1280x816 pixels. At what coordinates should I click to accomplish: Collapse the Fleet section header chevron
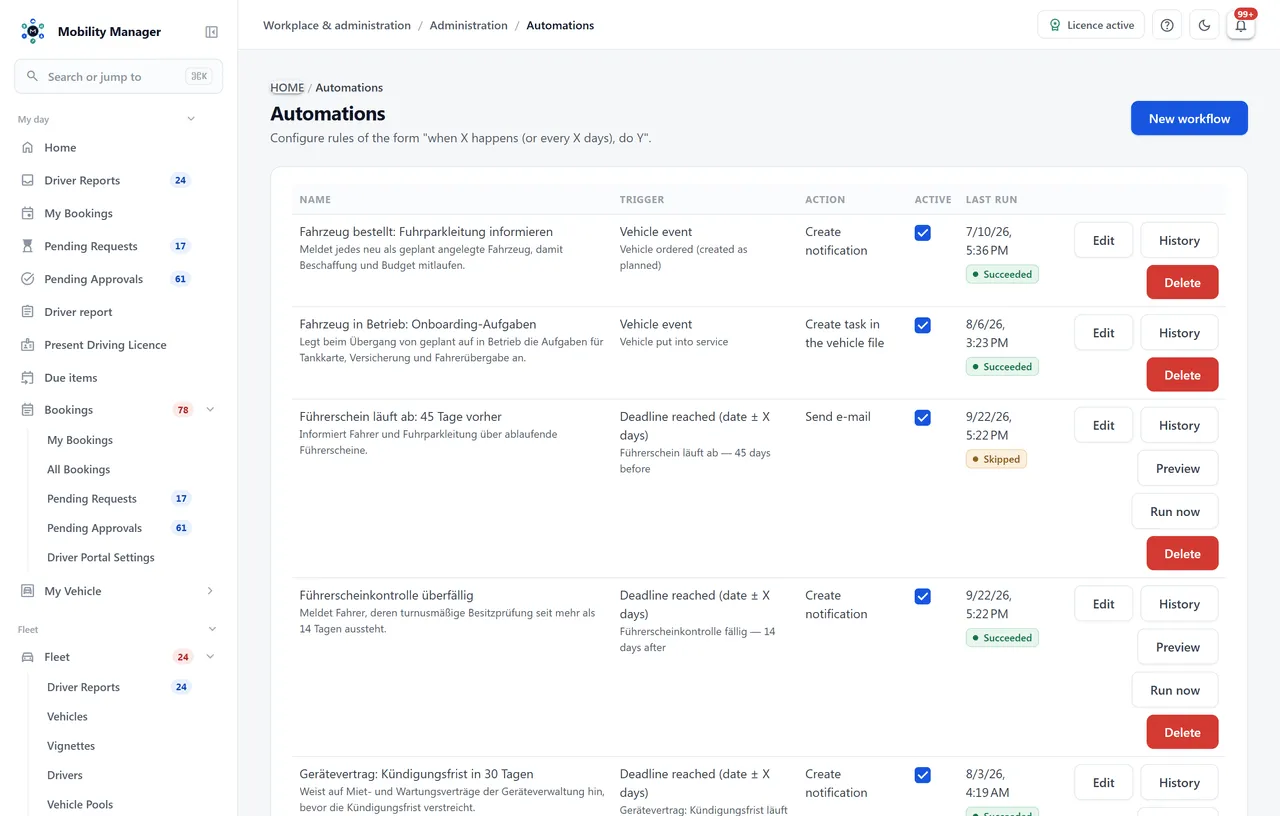[212, 629]
